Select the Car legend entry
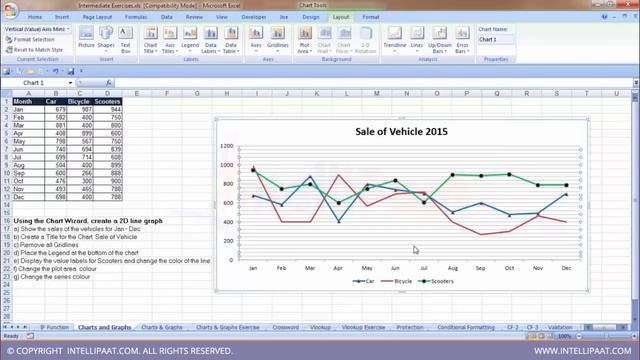Viewport: 640px width, 360px height. click(x=363, y=281)
